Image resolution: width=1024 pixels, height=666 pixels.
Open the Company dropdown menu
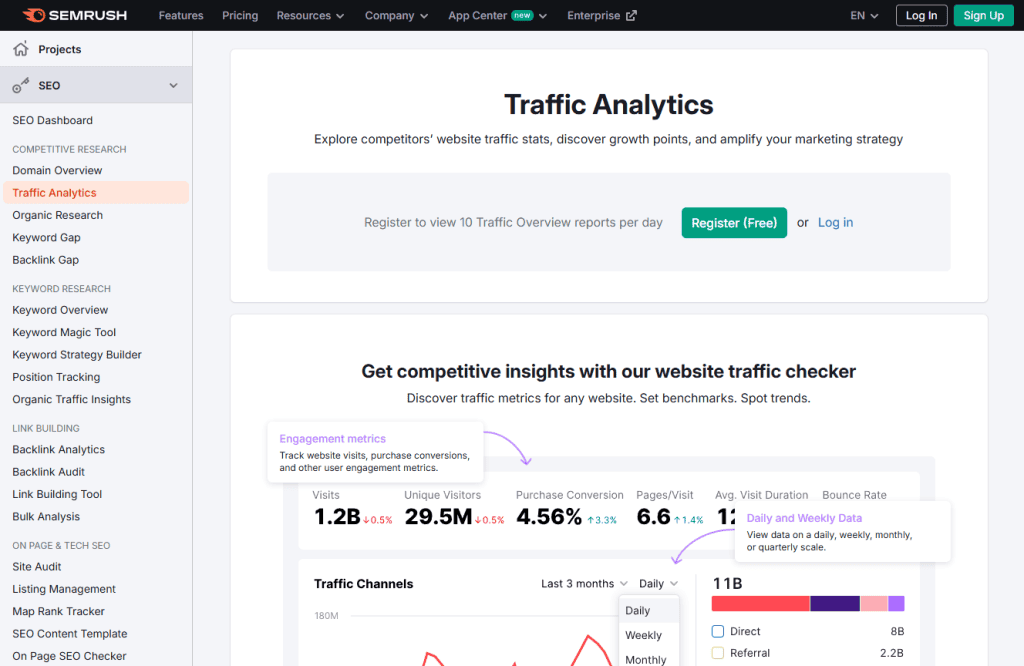396,16
